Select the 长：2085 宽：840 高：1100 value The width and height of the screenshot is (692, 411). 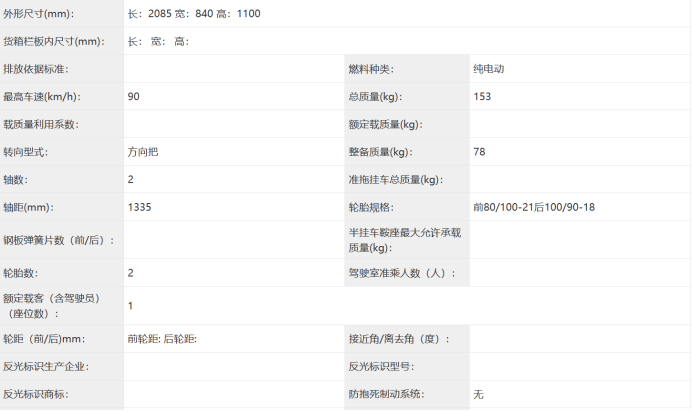click(x=194, y=14)
